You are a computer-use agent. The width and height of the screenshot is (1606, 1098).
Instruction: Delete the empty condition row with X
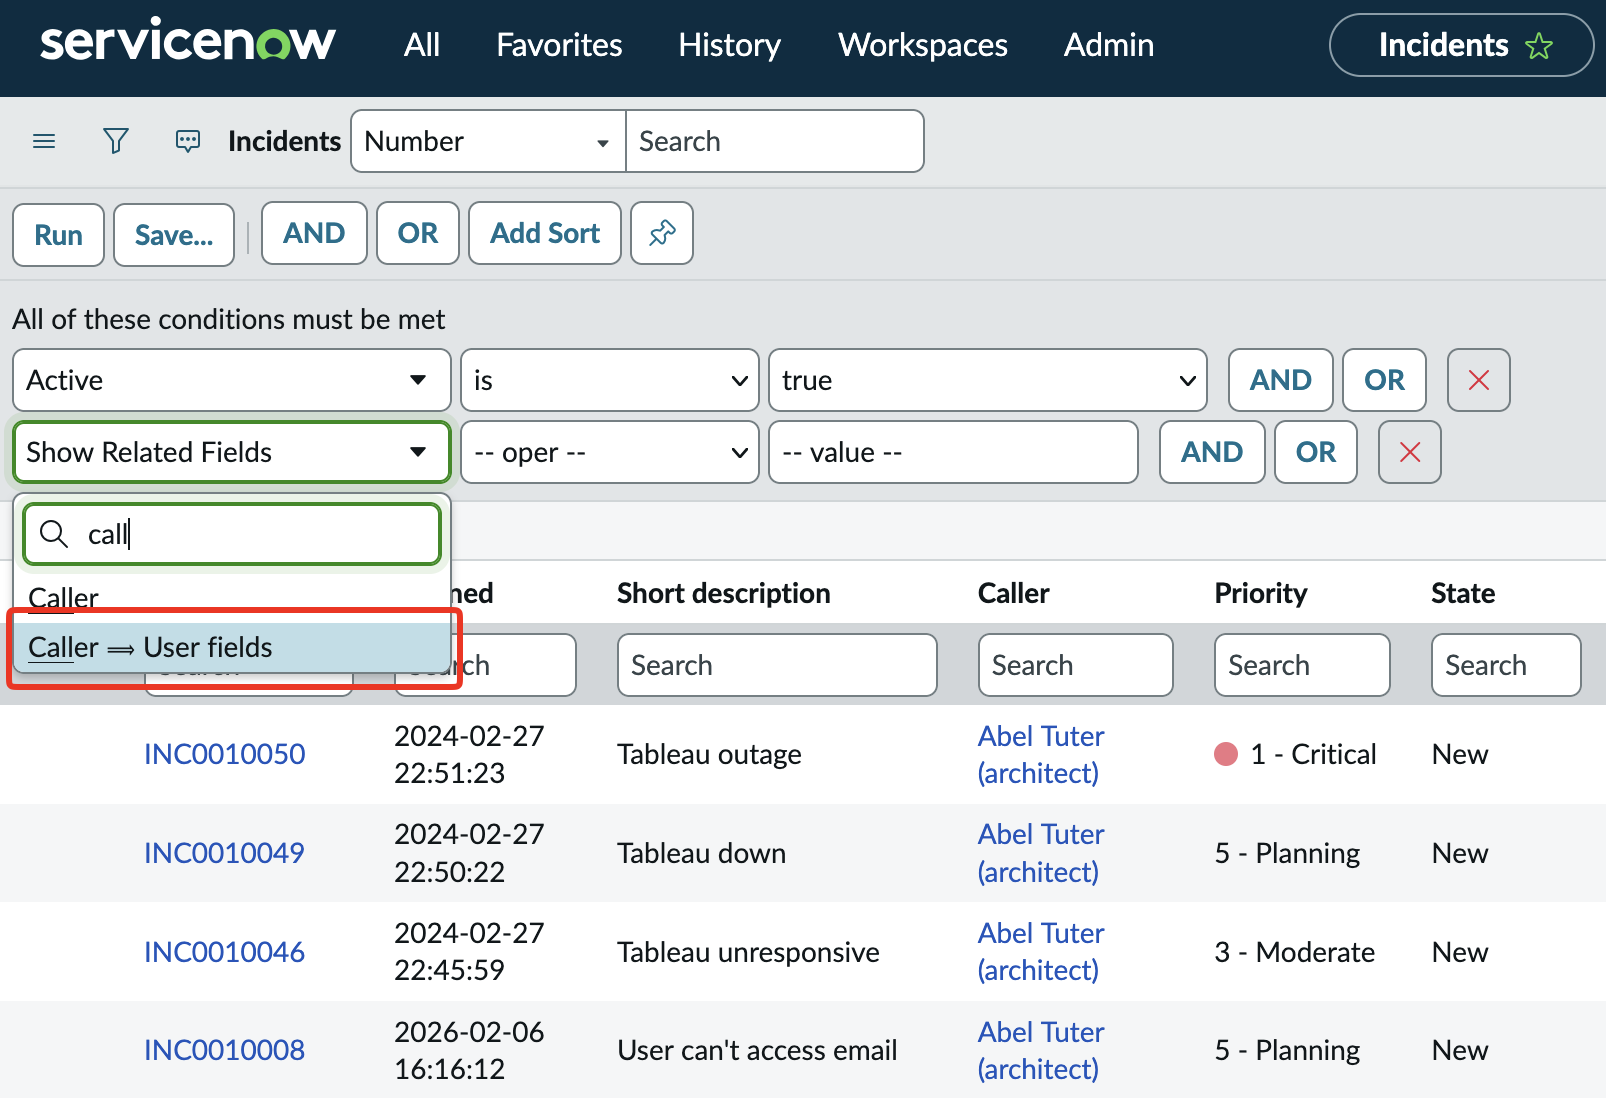pos(1409,452)
